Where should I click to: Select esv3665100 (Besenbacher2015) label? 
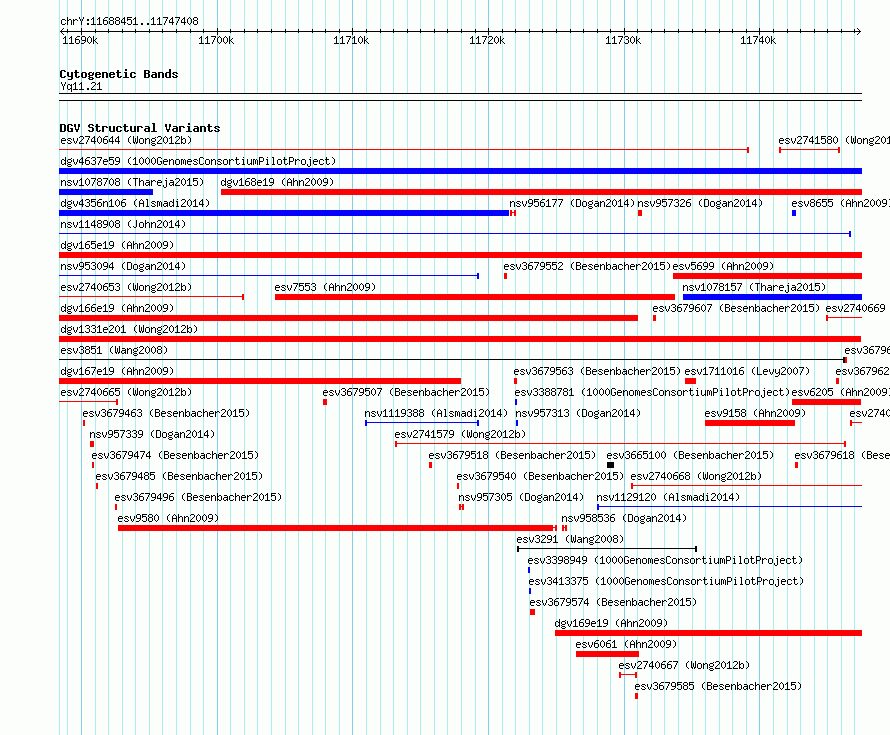[690, 455]
